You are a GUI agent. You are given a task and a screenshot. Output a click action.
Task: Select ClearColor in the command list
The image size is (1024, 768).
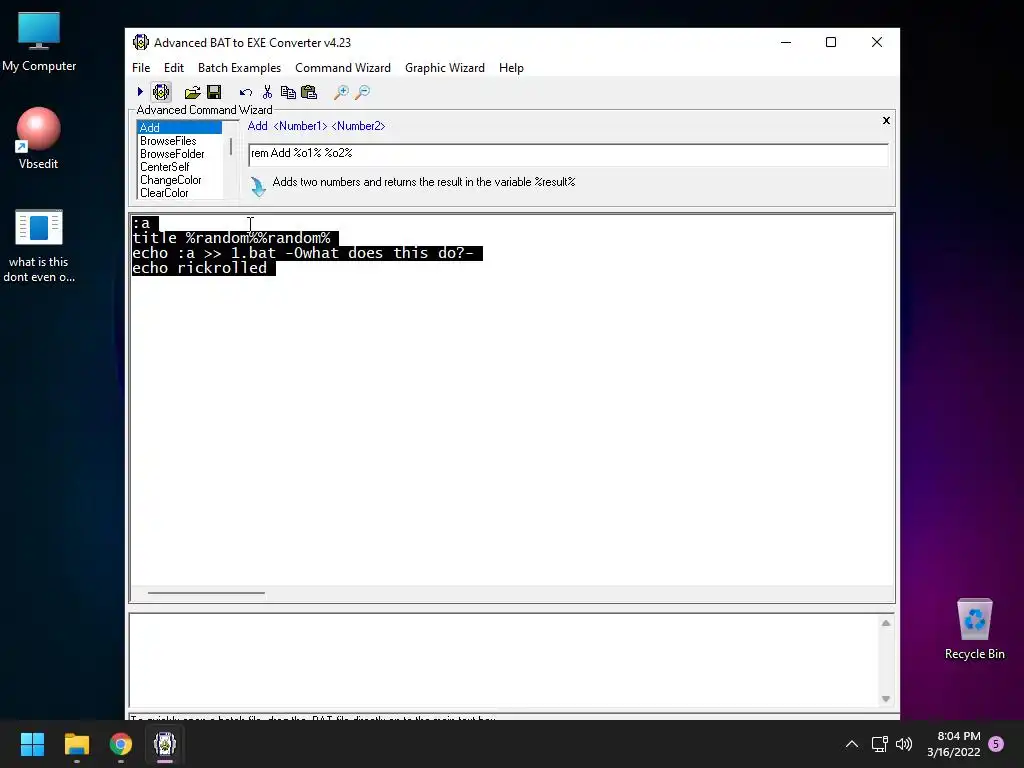pos(180,193)
